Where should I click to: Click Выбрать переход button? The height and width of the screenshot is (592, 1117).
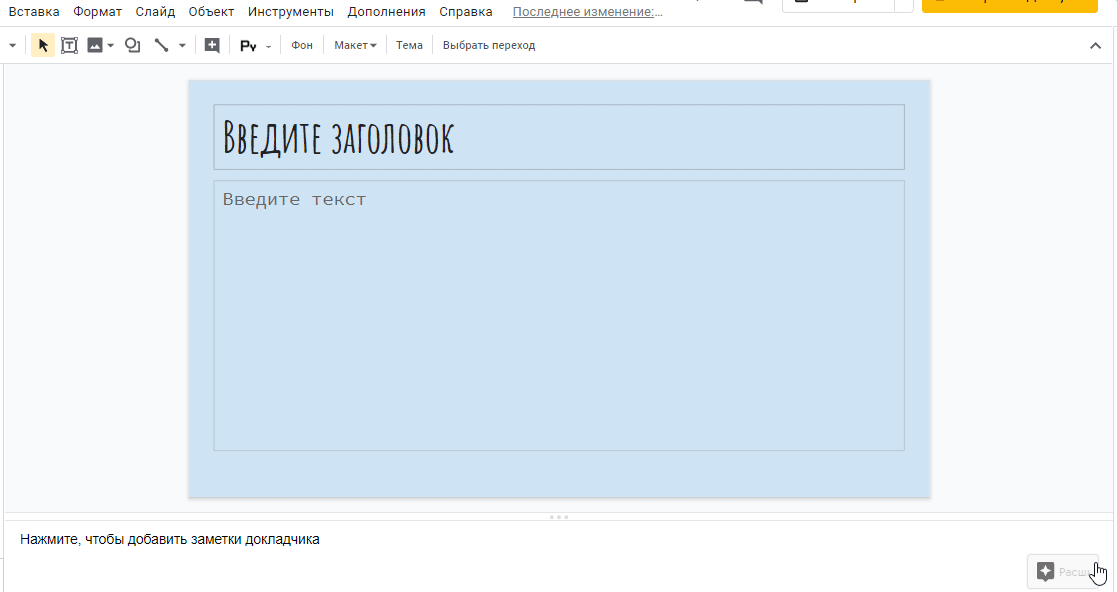489,45
